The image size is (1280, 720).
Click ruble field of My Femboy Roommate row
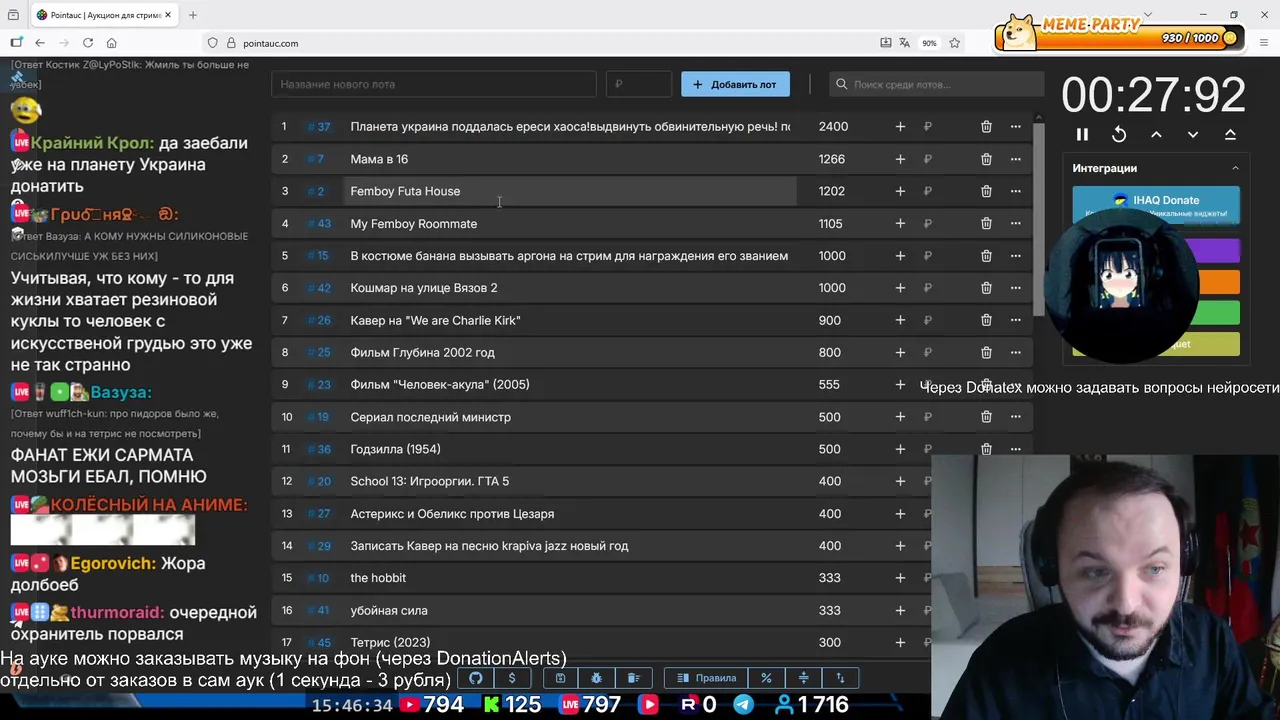[928, 223]
